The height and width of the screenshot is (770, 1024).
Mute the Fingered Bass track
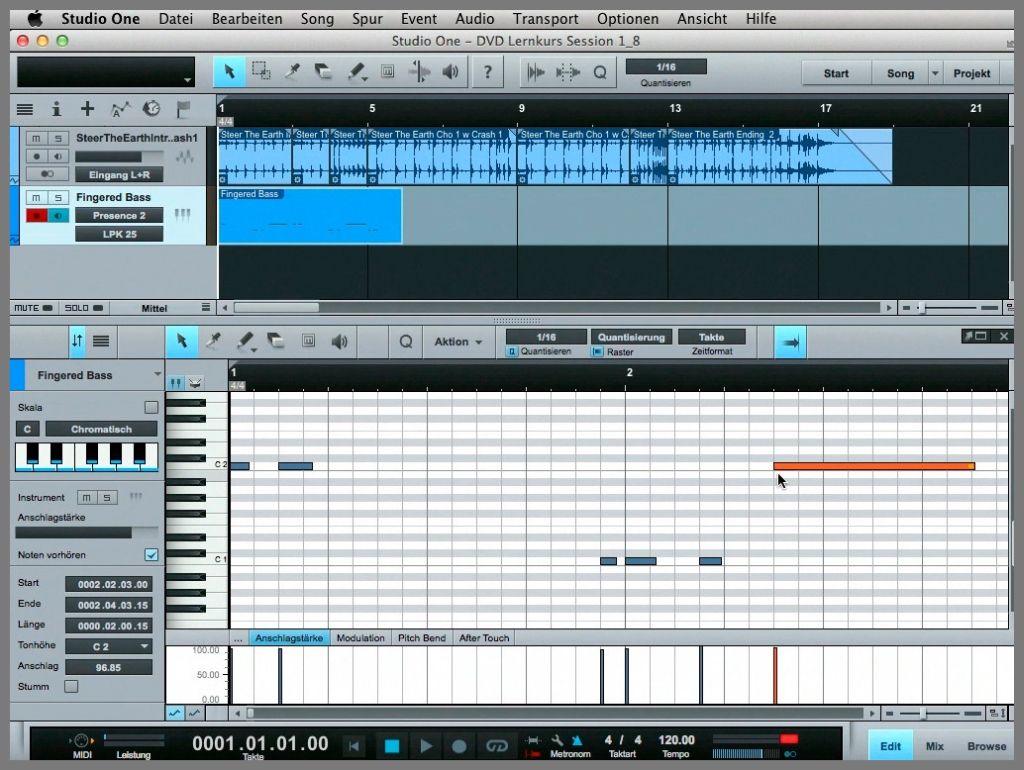point(36,198)
